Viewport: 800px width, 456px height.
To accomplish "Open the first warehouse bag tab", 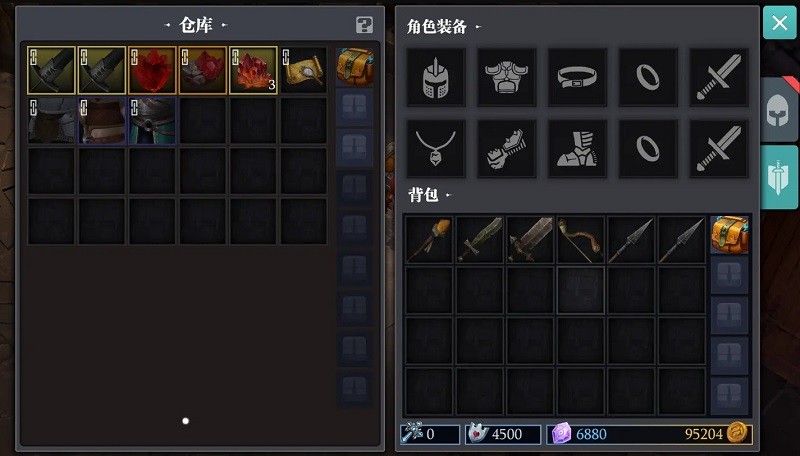I will (x=355, y=67).
